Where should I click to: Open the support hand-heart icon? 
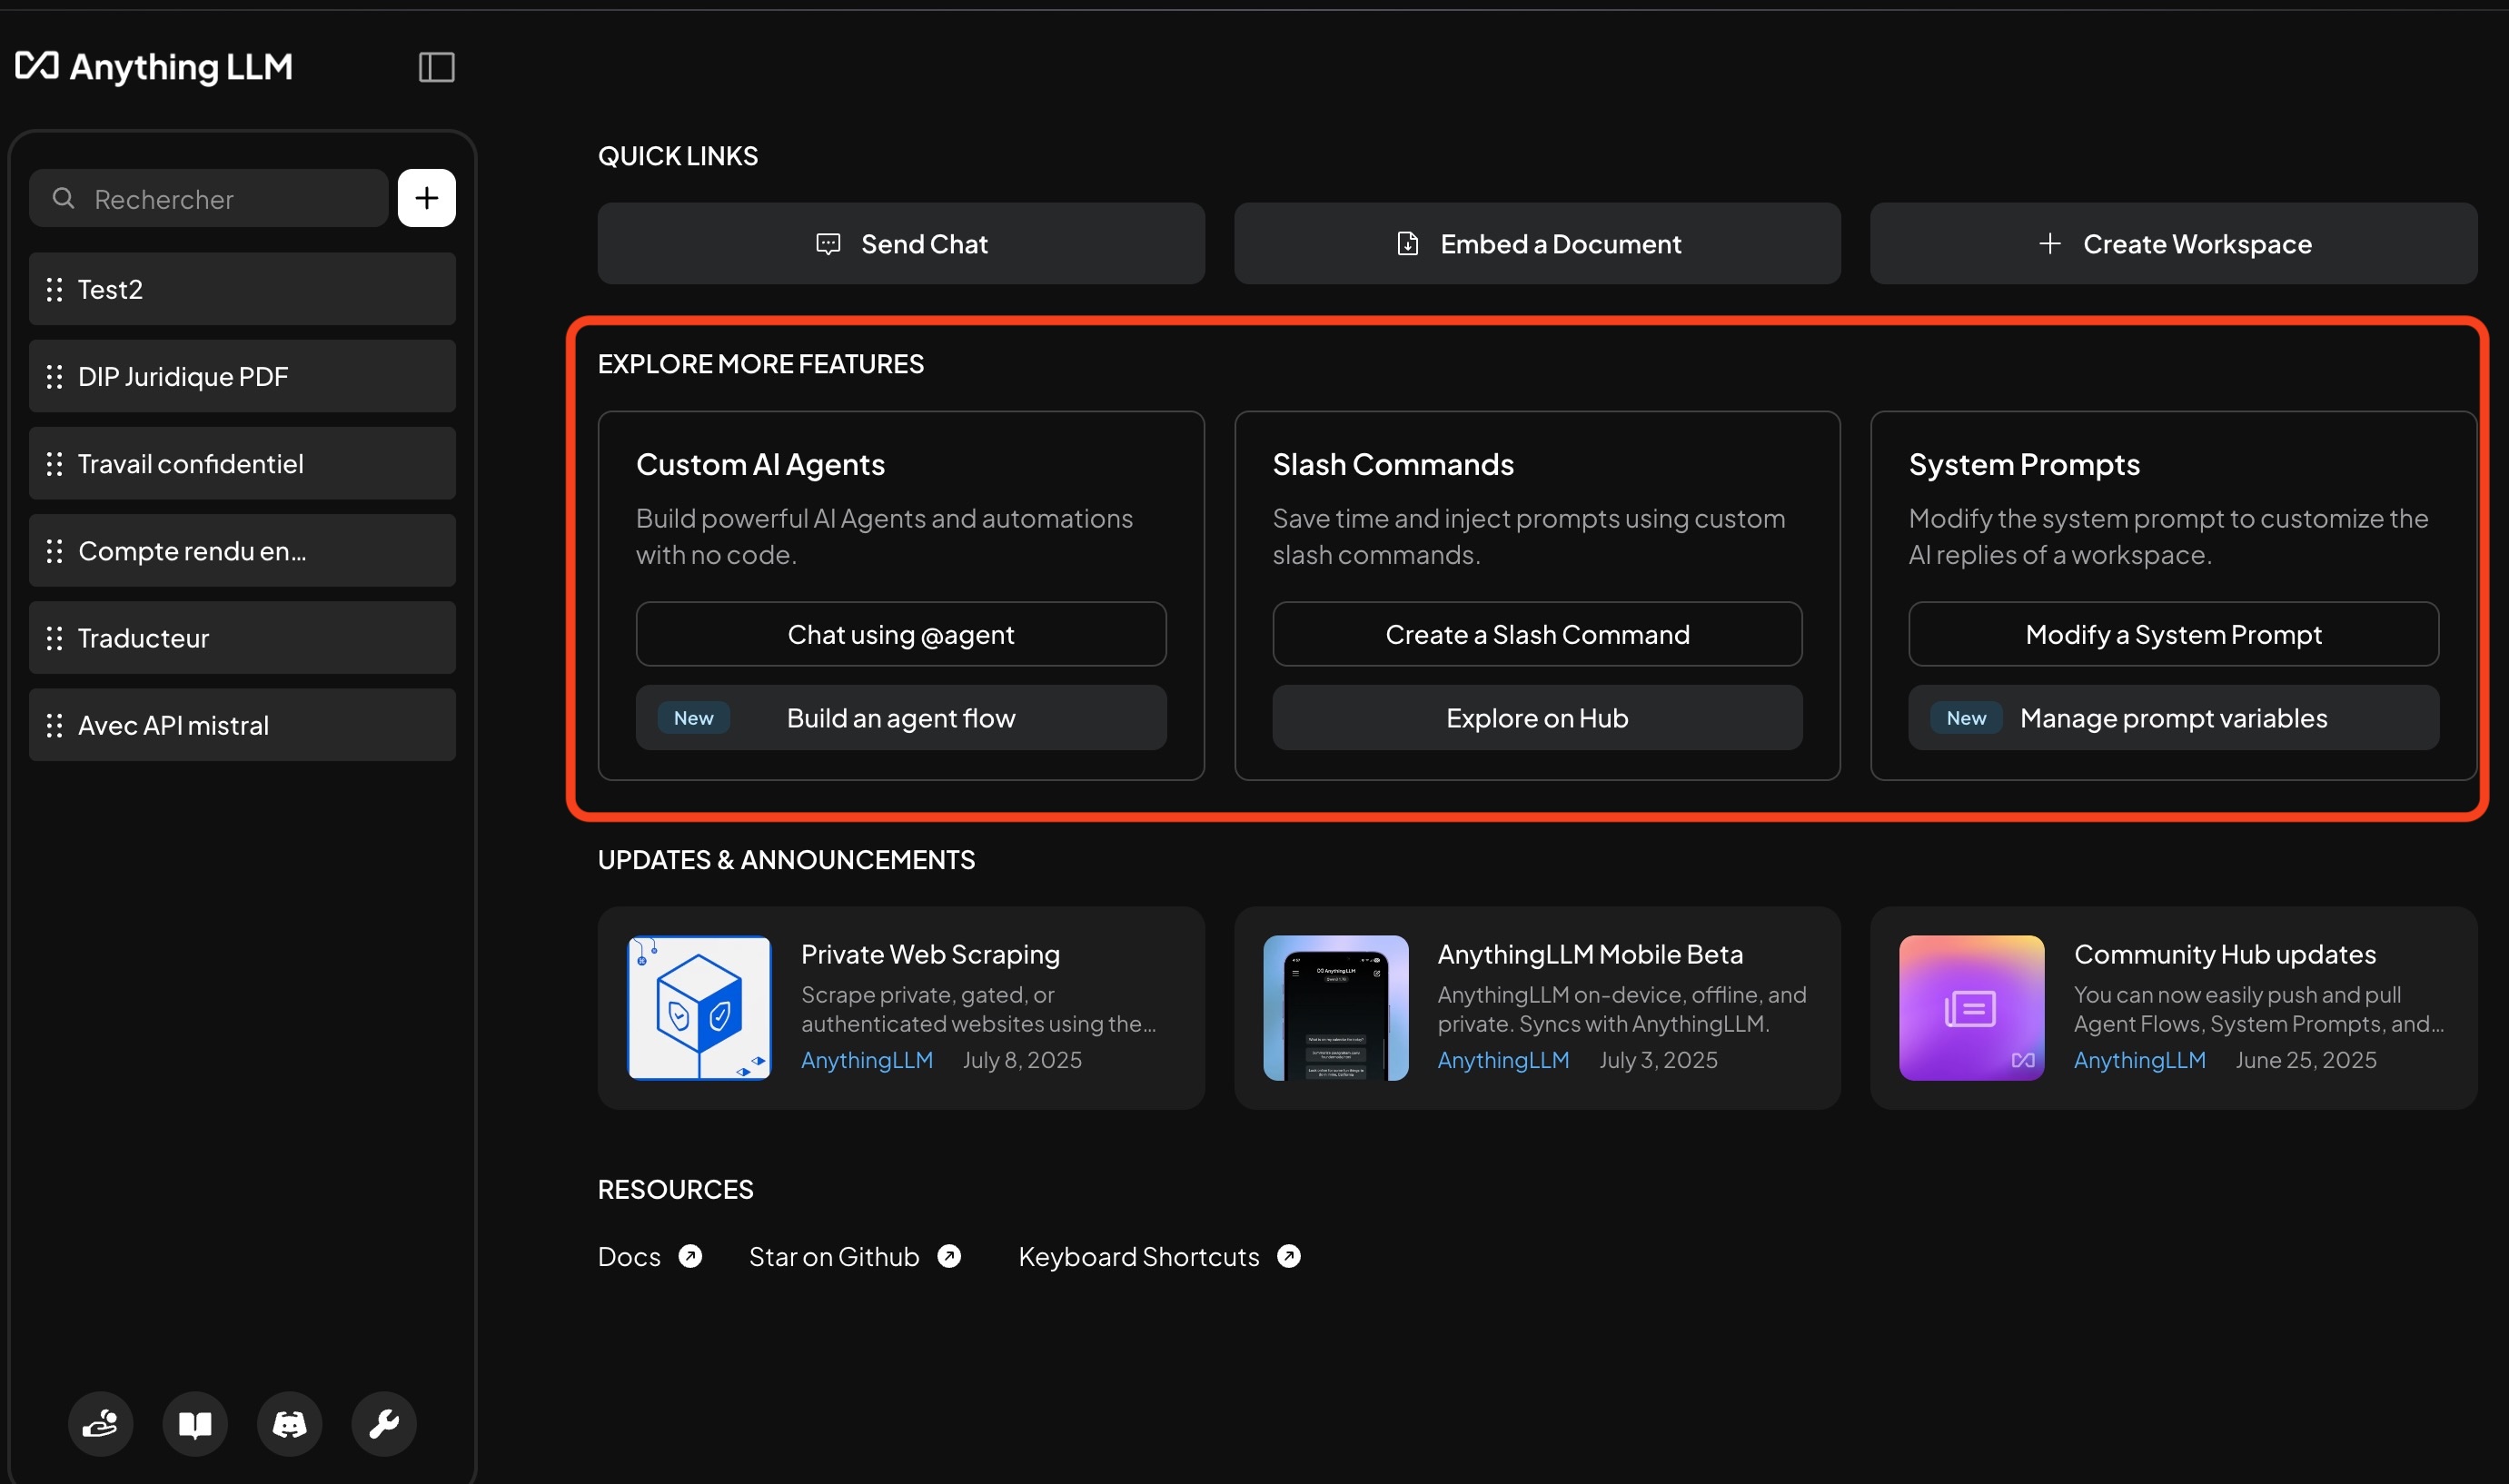tap(100, 1423)
